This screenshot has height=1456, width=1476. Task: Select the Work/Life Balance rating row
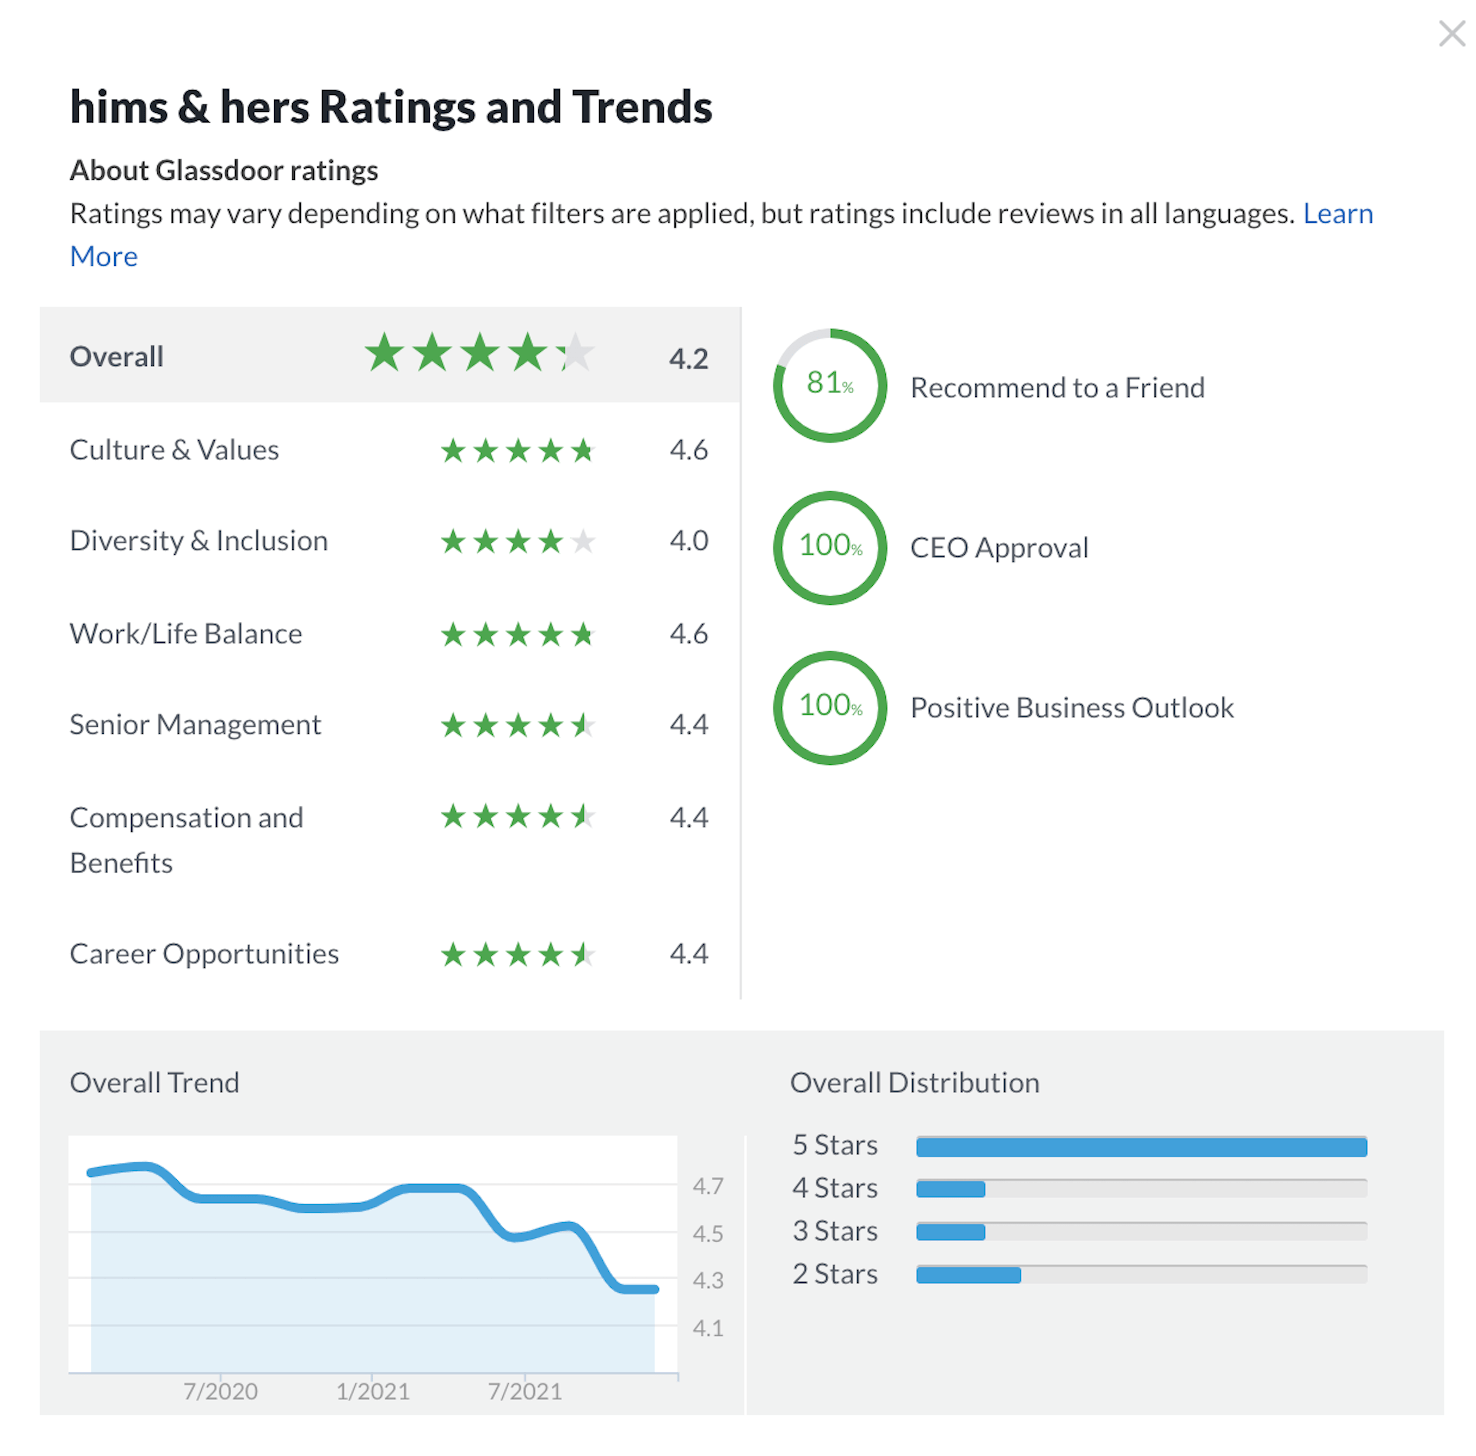tap(390, 634)
